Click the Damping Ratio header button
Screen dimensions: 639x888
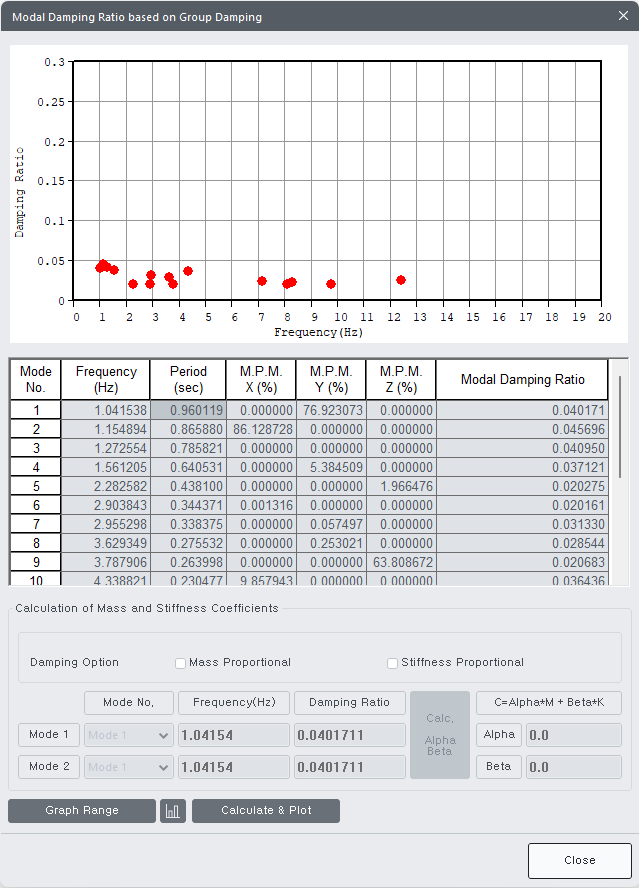coord(350,702)
